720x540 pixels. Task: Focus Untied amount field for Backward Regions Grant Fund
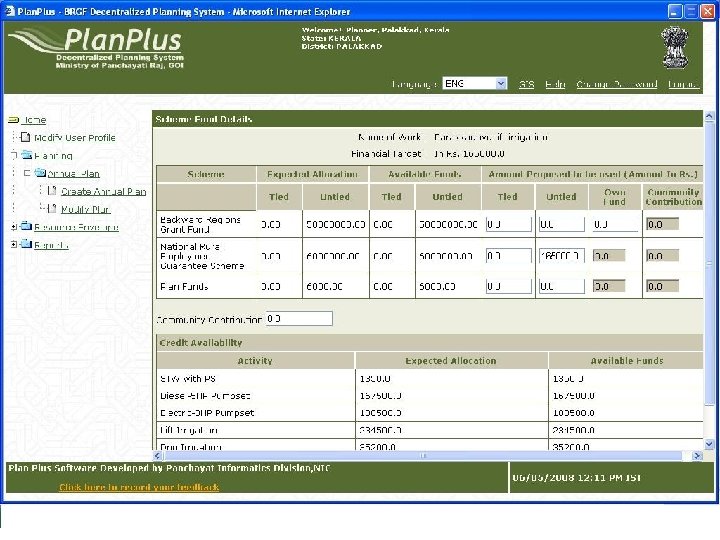coord(561,224)
